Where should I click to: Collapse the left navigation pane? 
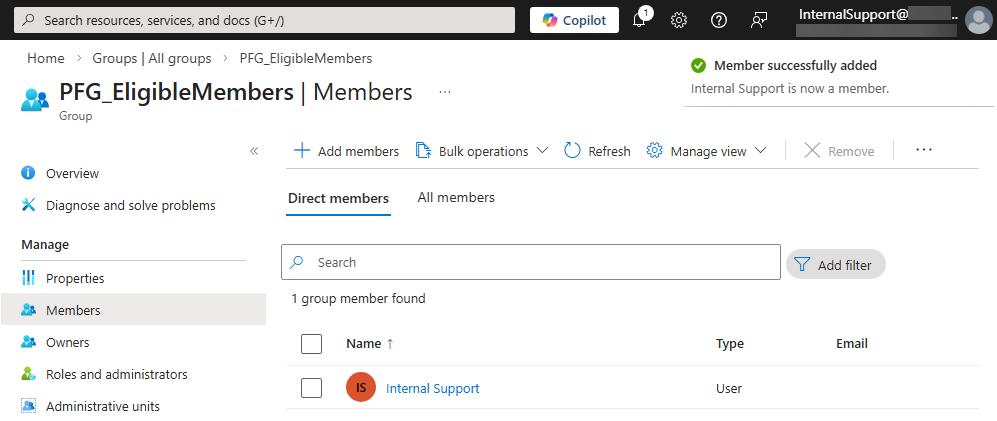tap(254, 151)
